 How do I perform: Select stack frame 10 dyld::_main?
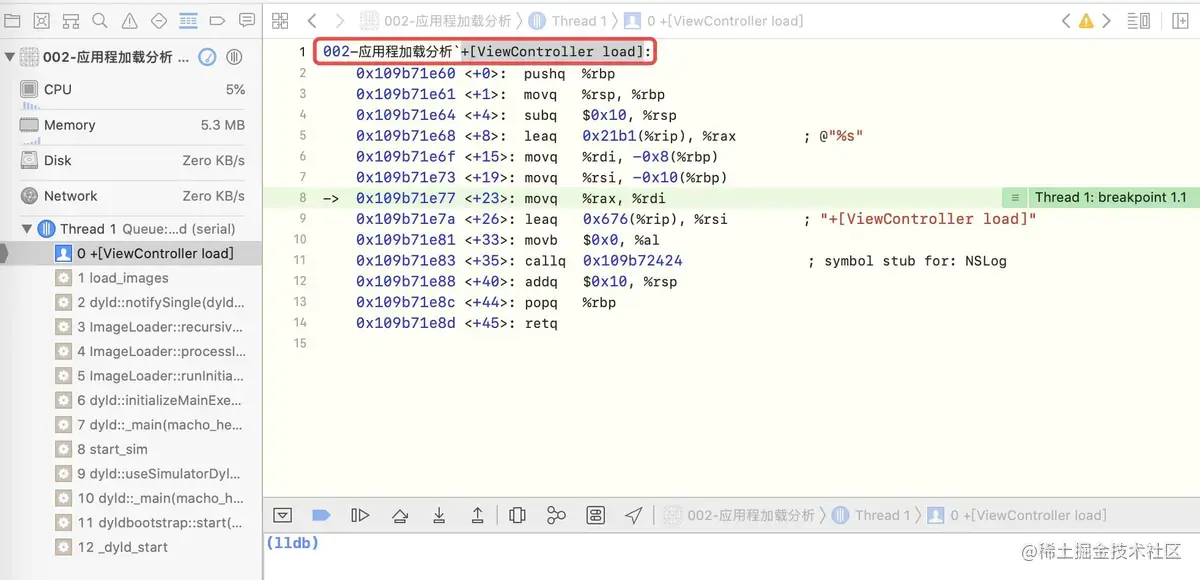click(x=131, y=498)
